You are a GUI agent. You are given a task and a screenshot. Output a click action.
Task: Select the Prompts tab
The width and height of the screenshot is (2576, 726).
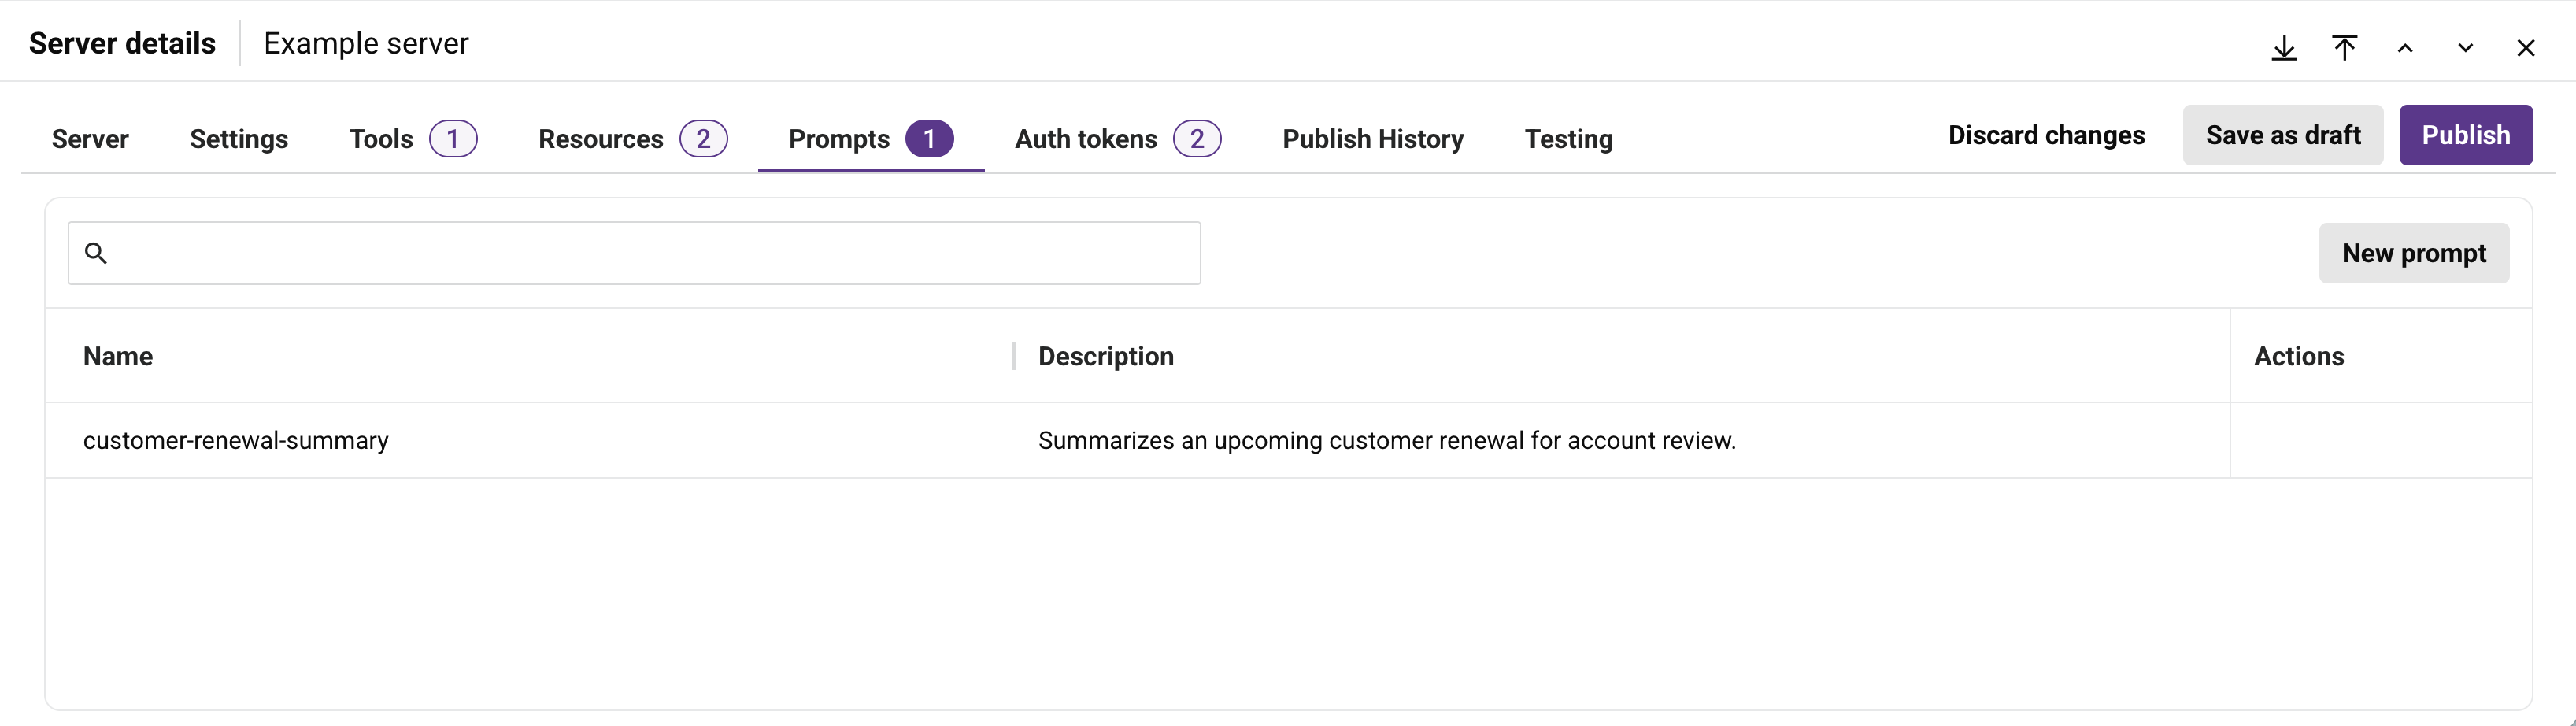(x=871, y=139)
